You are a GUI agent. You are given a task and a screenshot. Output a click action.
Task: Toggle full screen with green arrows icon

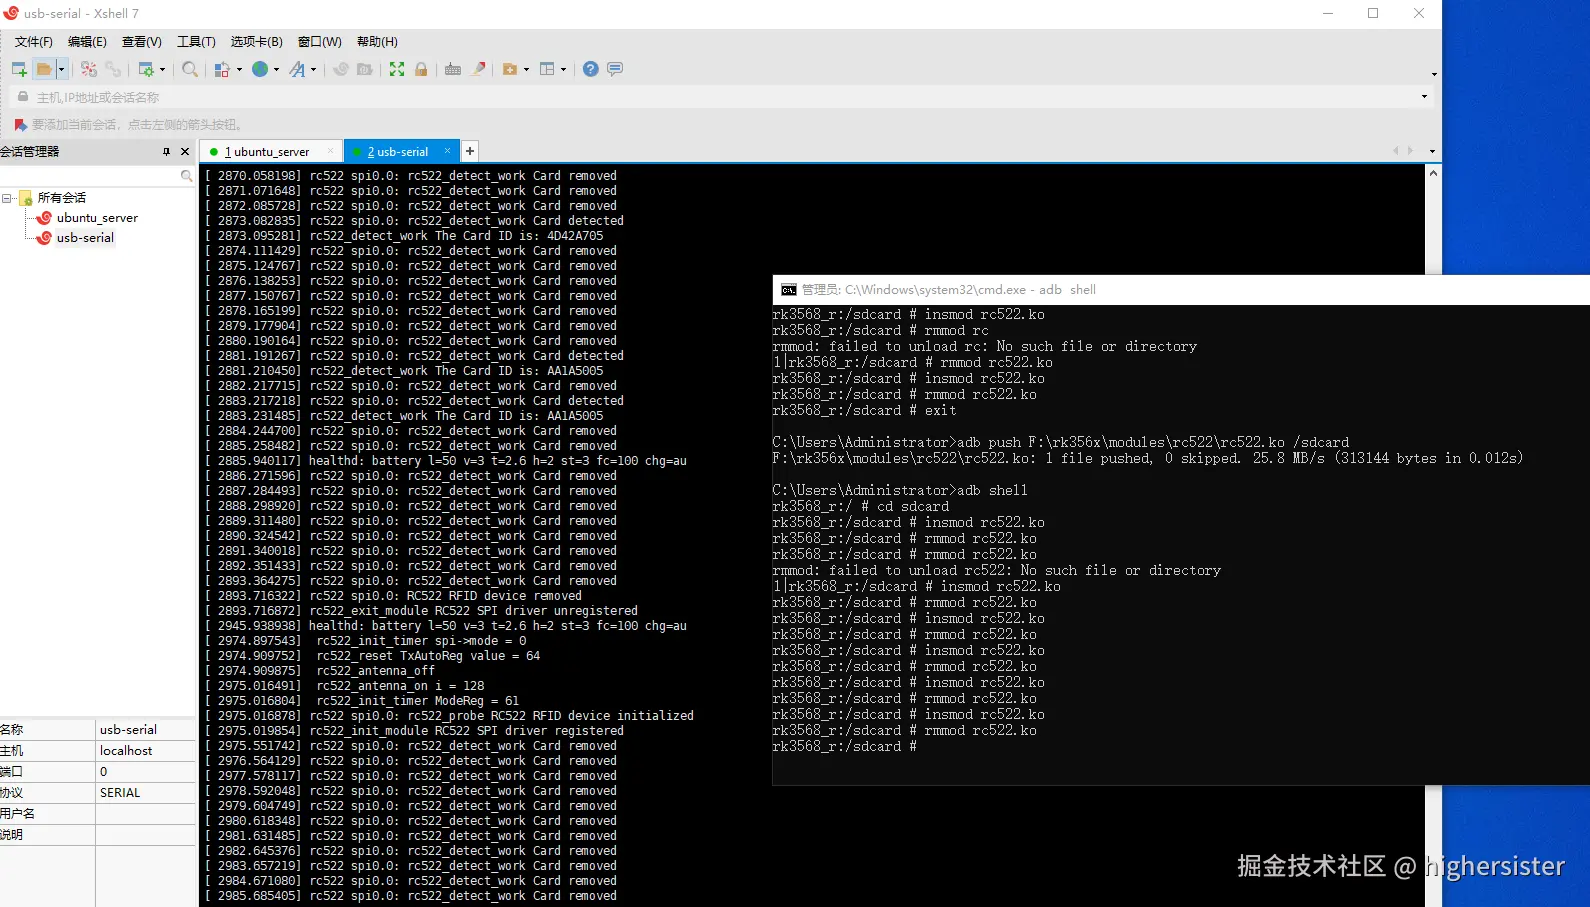pos(397,69)
